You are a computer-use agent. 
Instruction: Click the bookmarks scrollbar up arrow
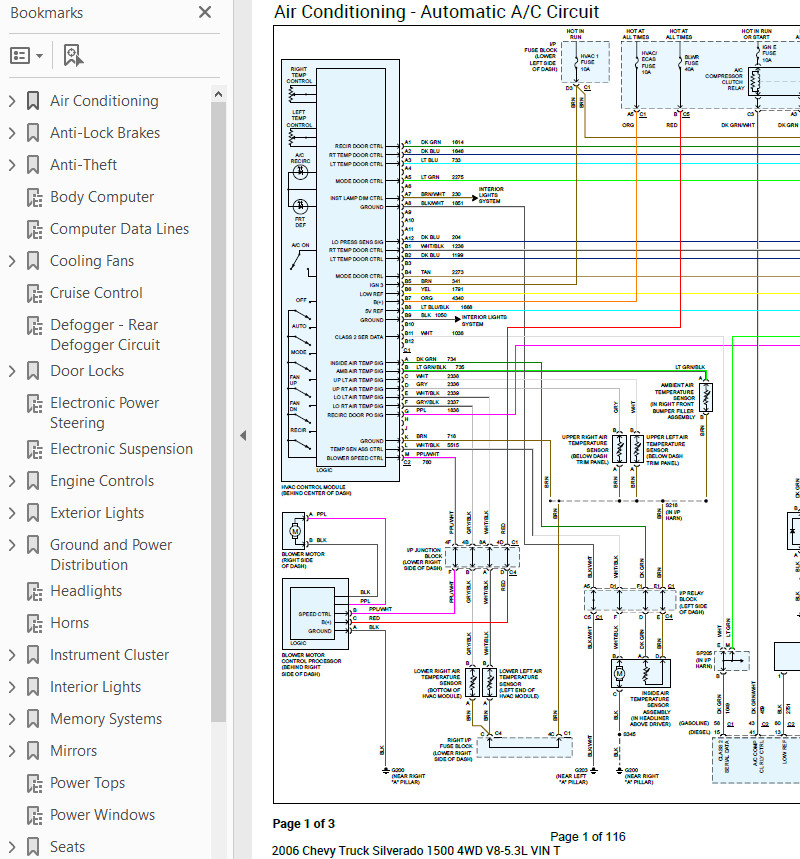pos(219,94)
